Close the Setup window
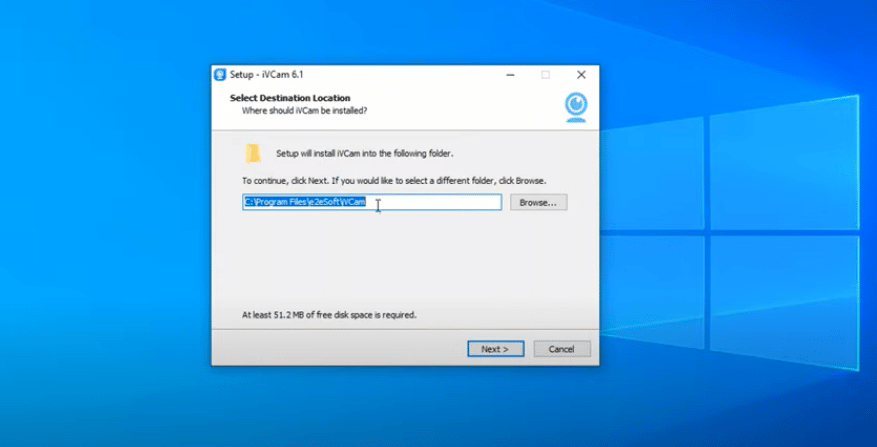This screenshot has height=447, width=877. (581, 75)
